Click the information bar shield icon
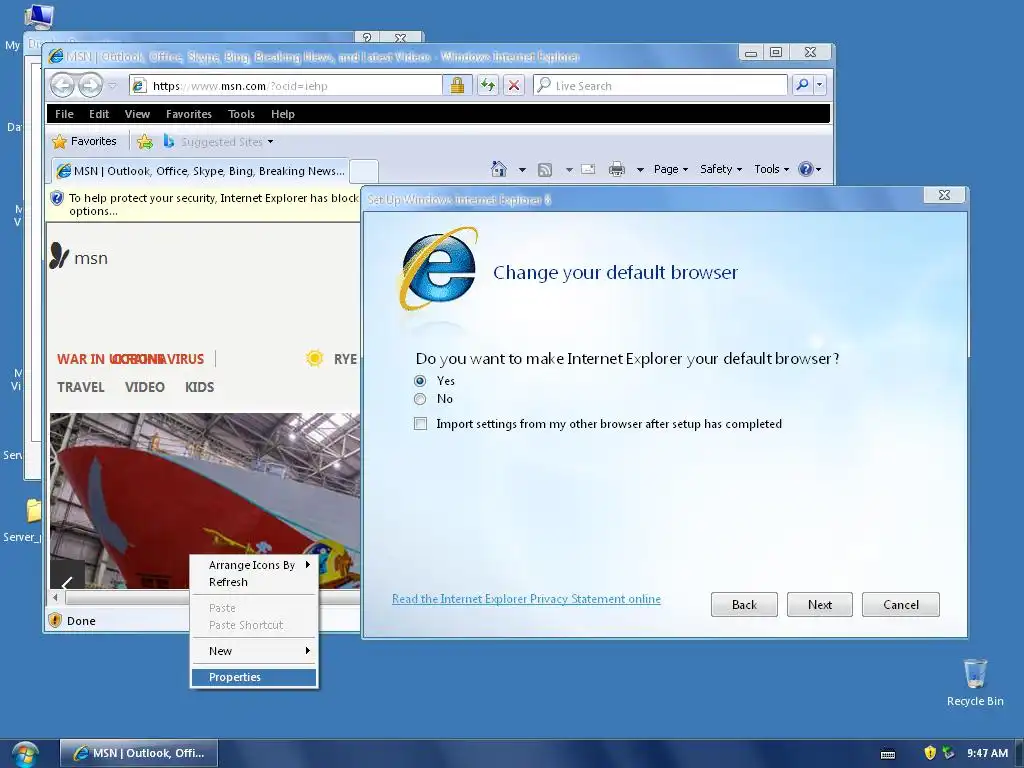The width and height of the screenshot is (1024, 768). coord(57,198)
